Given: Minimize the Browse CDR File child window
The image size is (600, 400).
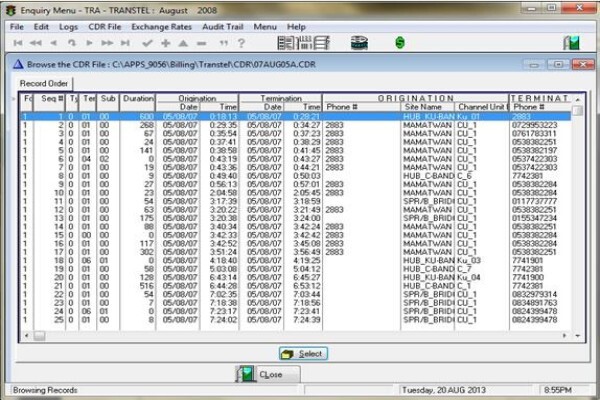Looking at the screenshot, I should [x=534, y=64].
